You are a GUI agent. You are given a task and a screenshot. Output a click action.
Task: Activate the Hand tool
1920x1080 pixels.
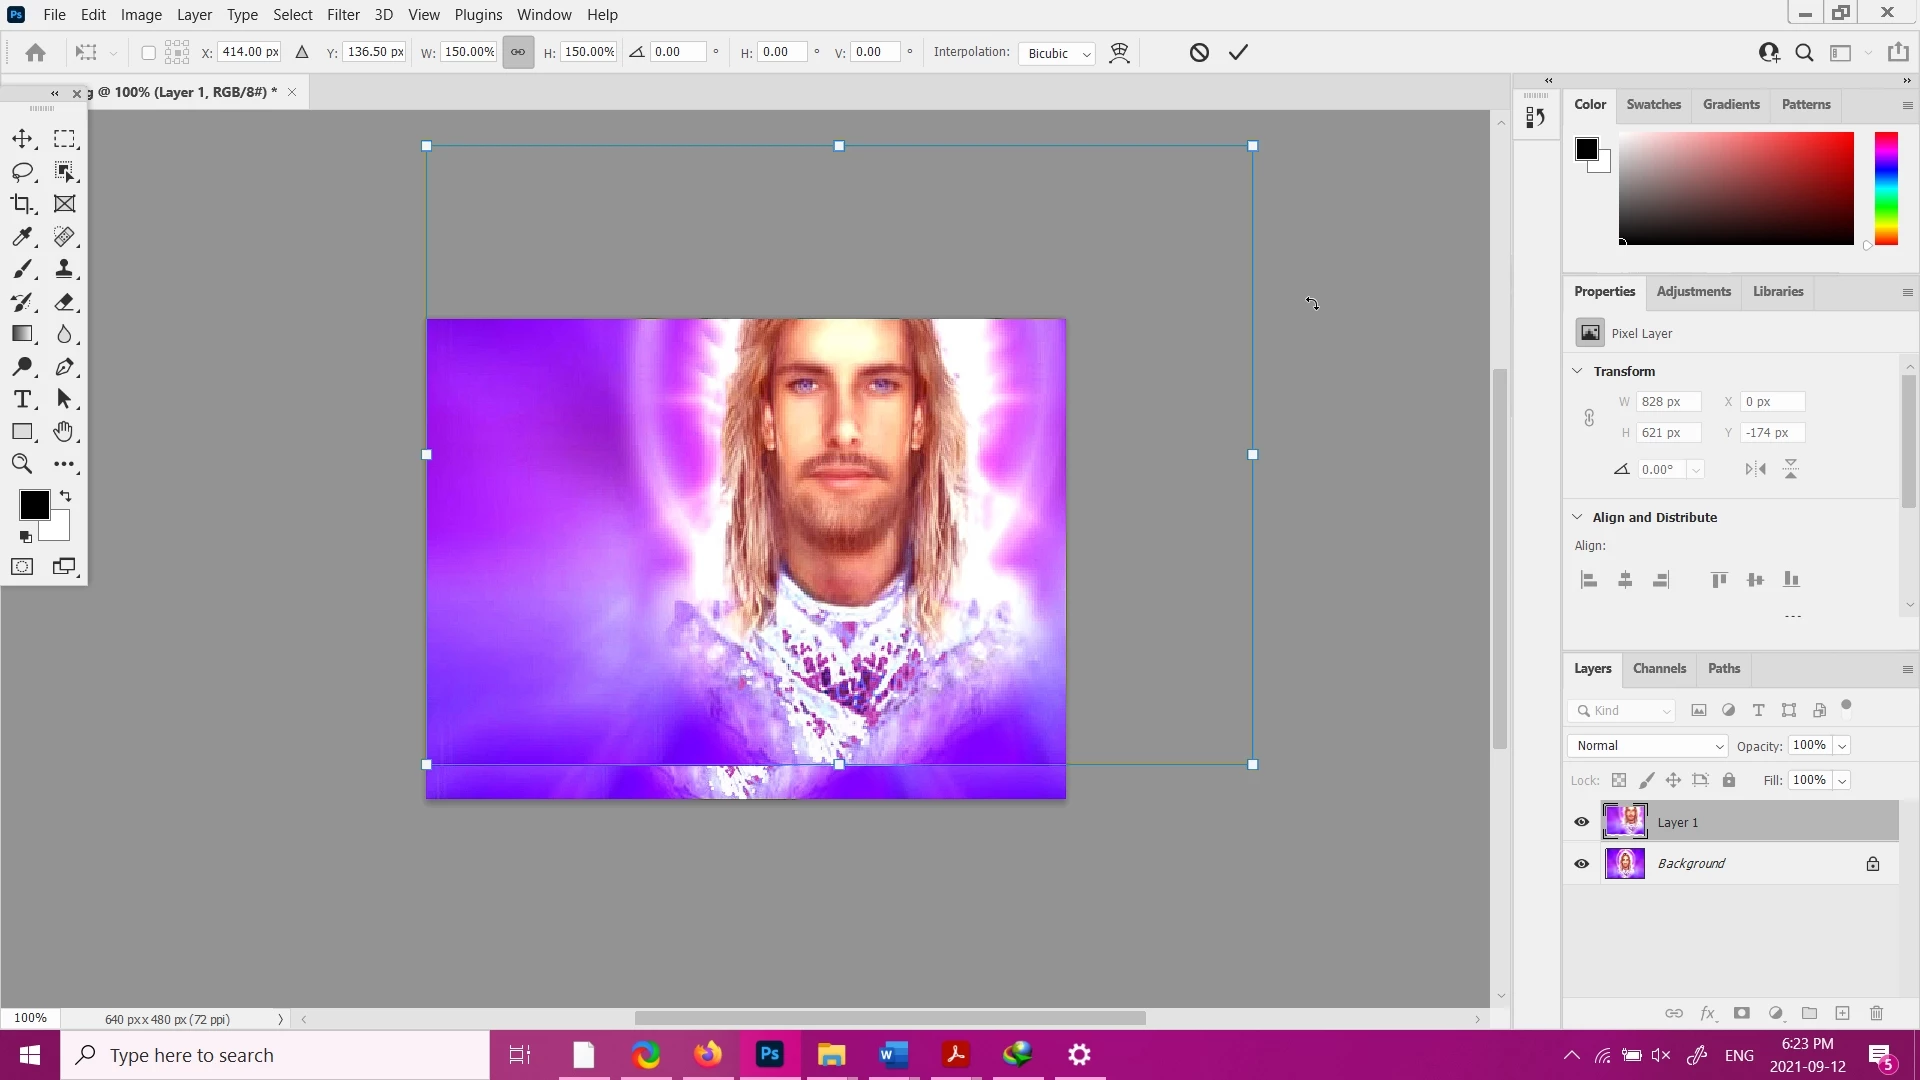point(64,432)
